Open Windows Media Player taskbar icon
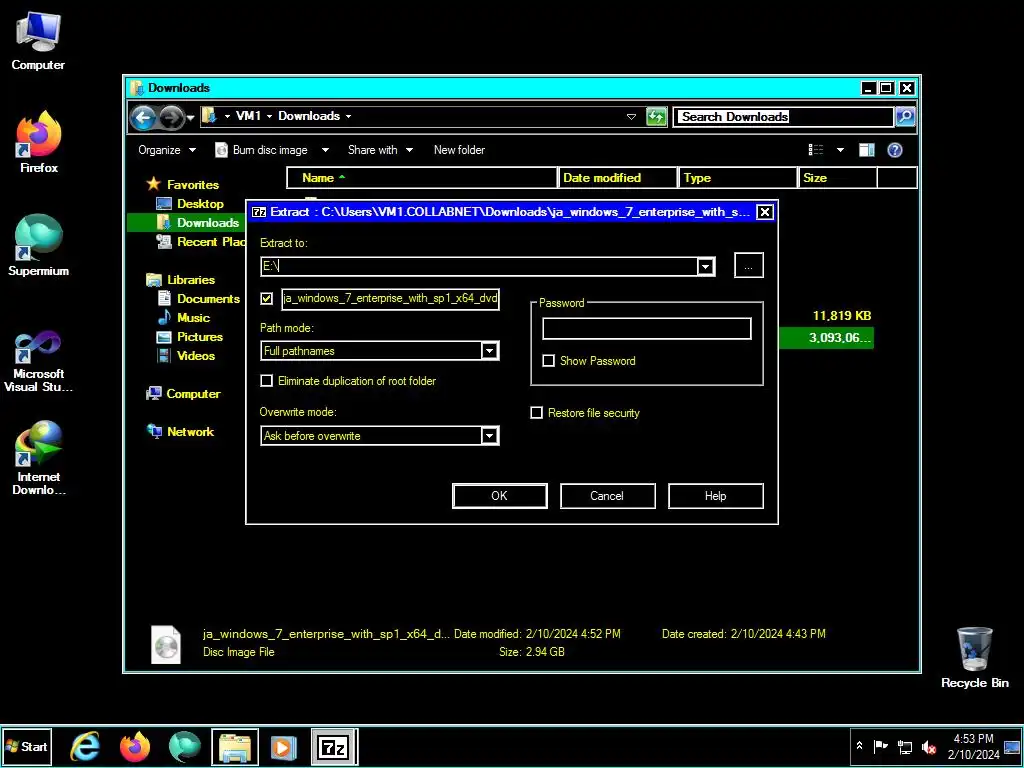 point(283,746)
